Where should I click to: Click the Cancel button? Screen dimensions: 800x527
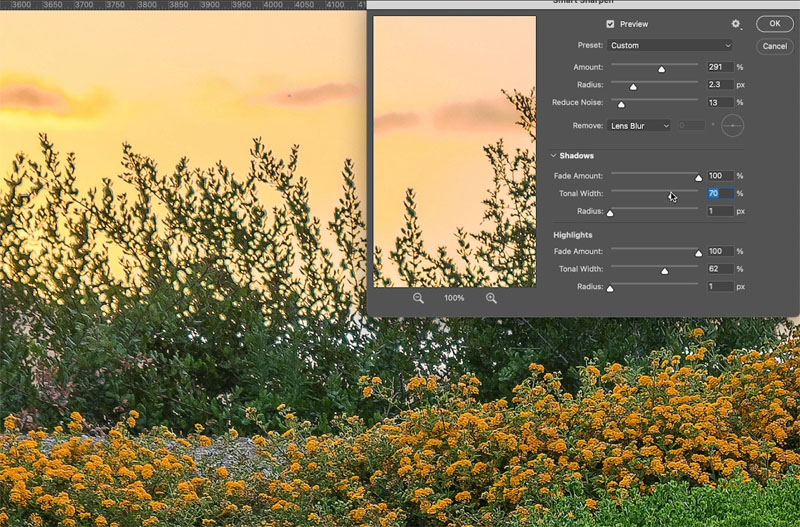point(774,46)
